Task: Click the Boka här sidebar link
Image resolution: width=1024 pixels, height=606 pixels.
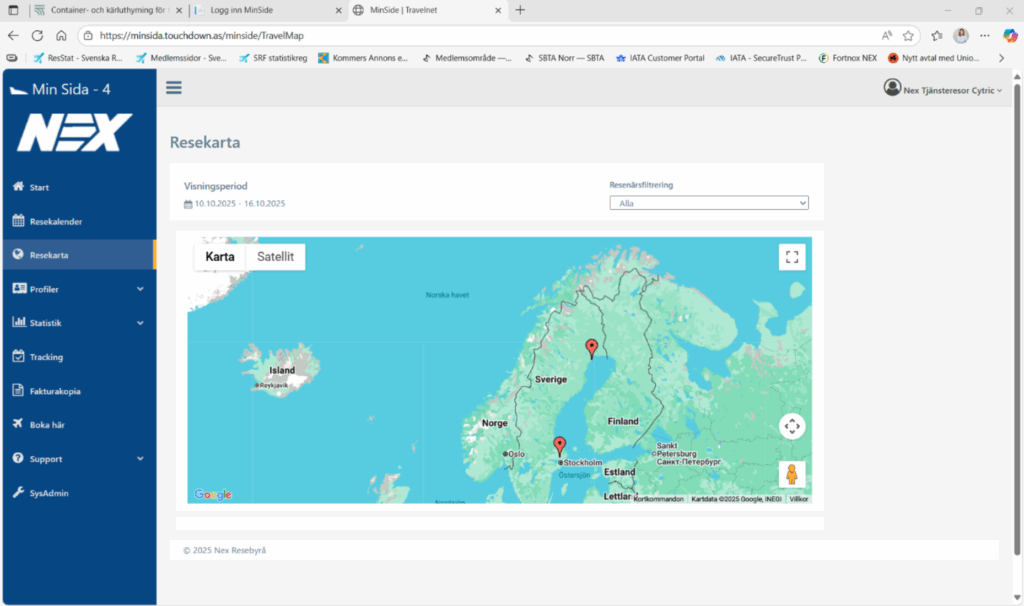Action: (x=47, y=425)
